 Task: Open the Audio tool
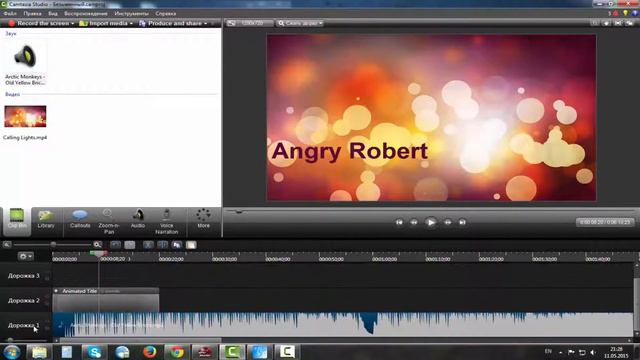pos(138,220)
